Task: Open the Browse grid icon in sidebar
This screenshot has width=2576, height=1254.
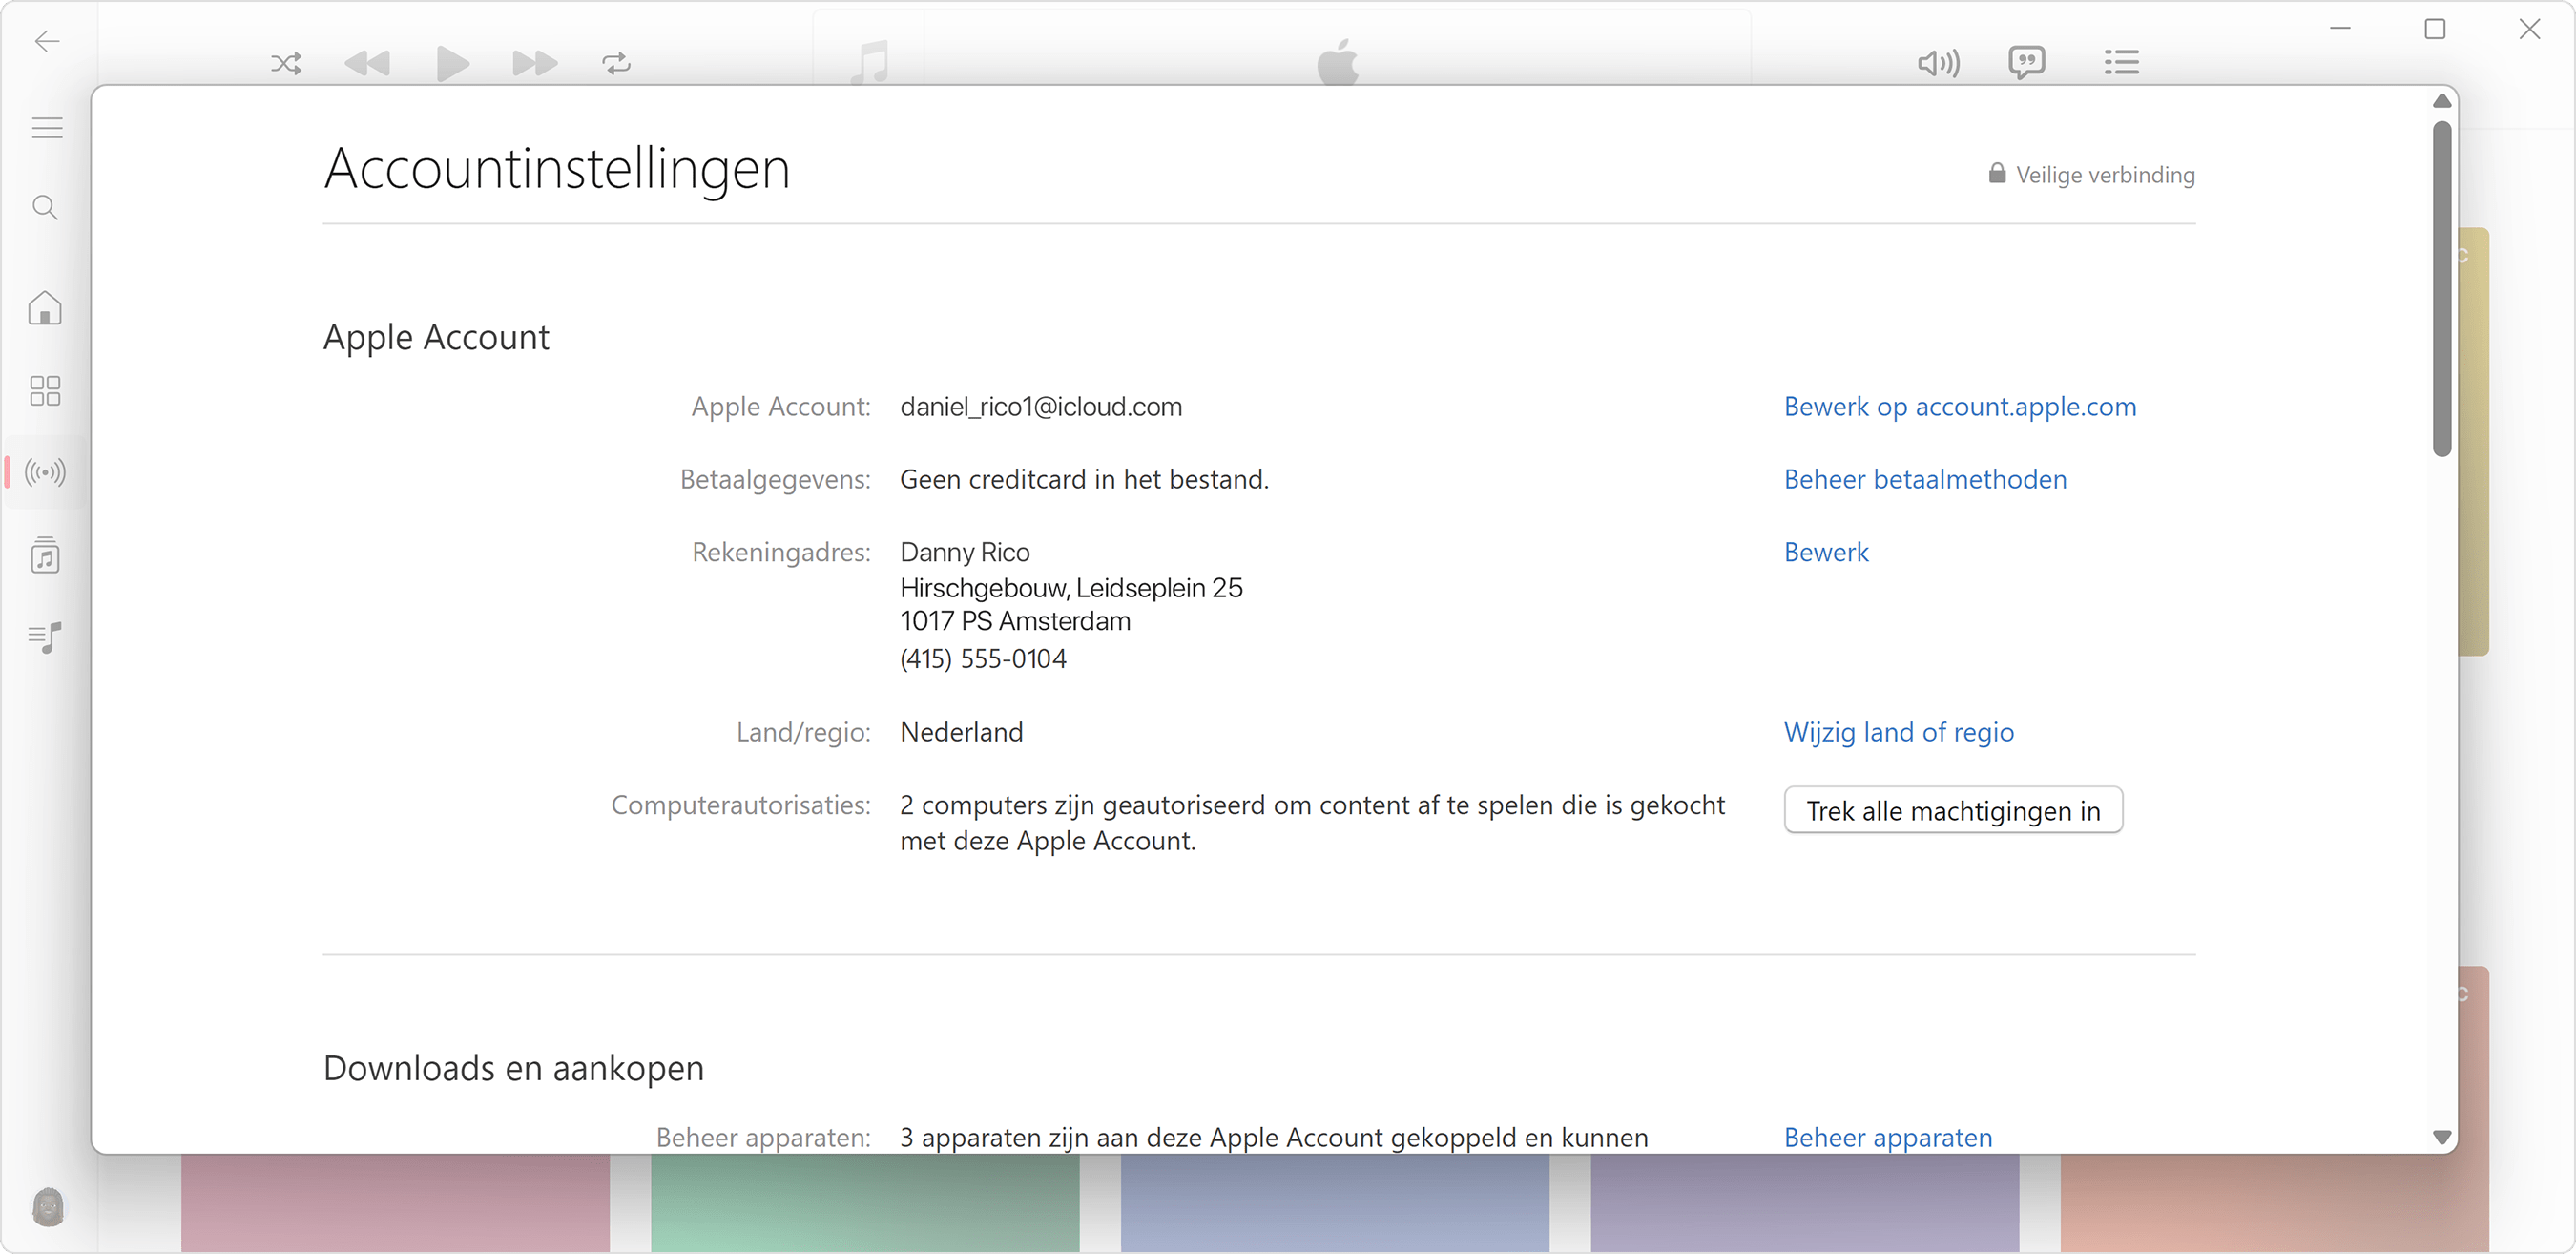Action: (x=45, y=391)
